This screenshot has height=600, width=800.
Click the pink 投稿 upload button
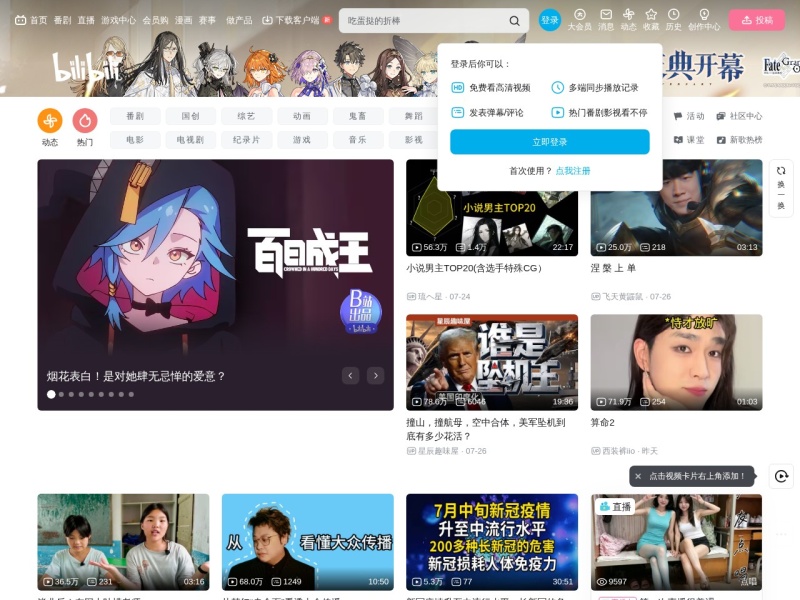(757, 20)
